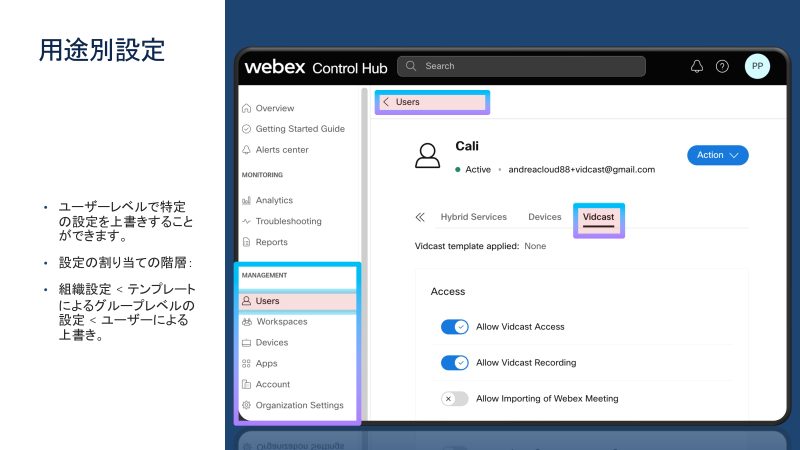This screenshot has height=450, width=800.
Task: Open Troubleshooting in sidebar
Action: coord(288,221)
